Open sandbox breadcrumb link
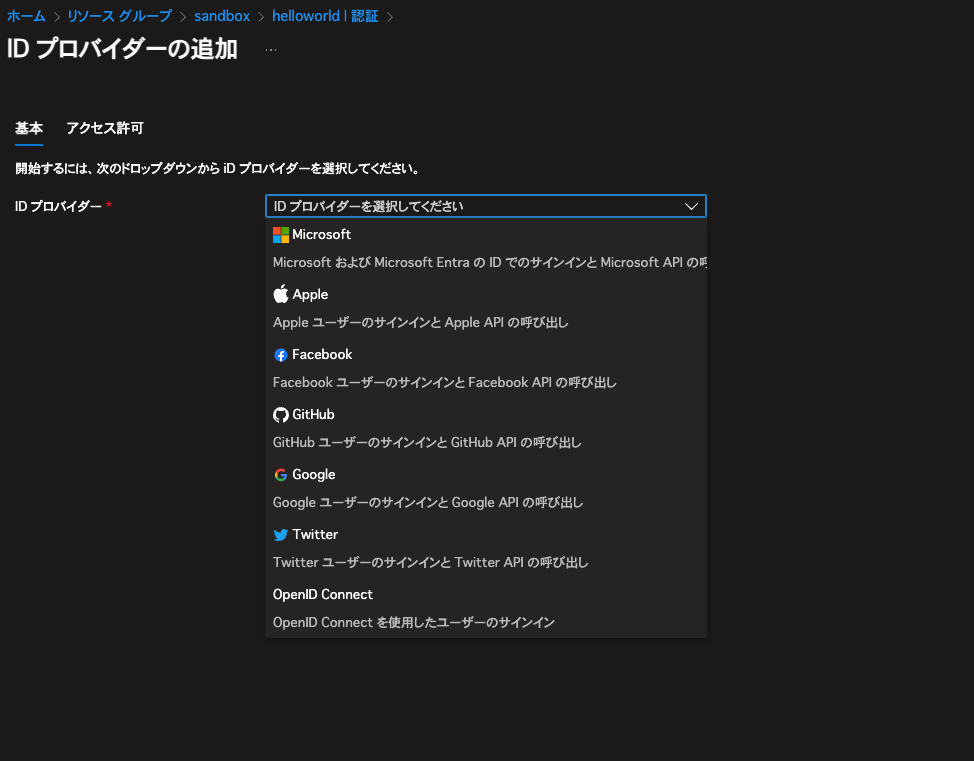The image size is (974, 761). [x=222, y=16]
